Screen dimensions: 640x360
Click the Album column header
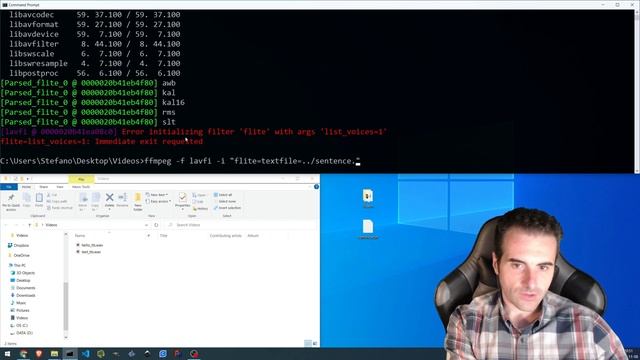point(253,236)
